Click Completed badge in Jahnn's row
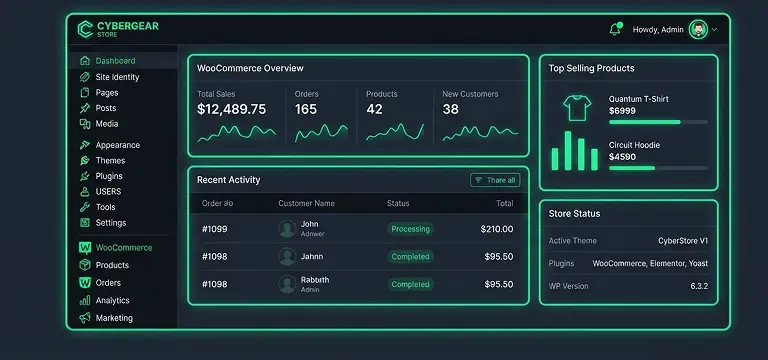 (410, 257)
